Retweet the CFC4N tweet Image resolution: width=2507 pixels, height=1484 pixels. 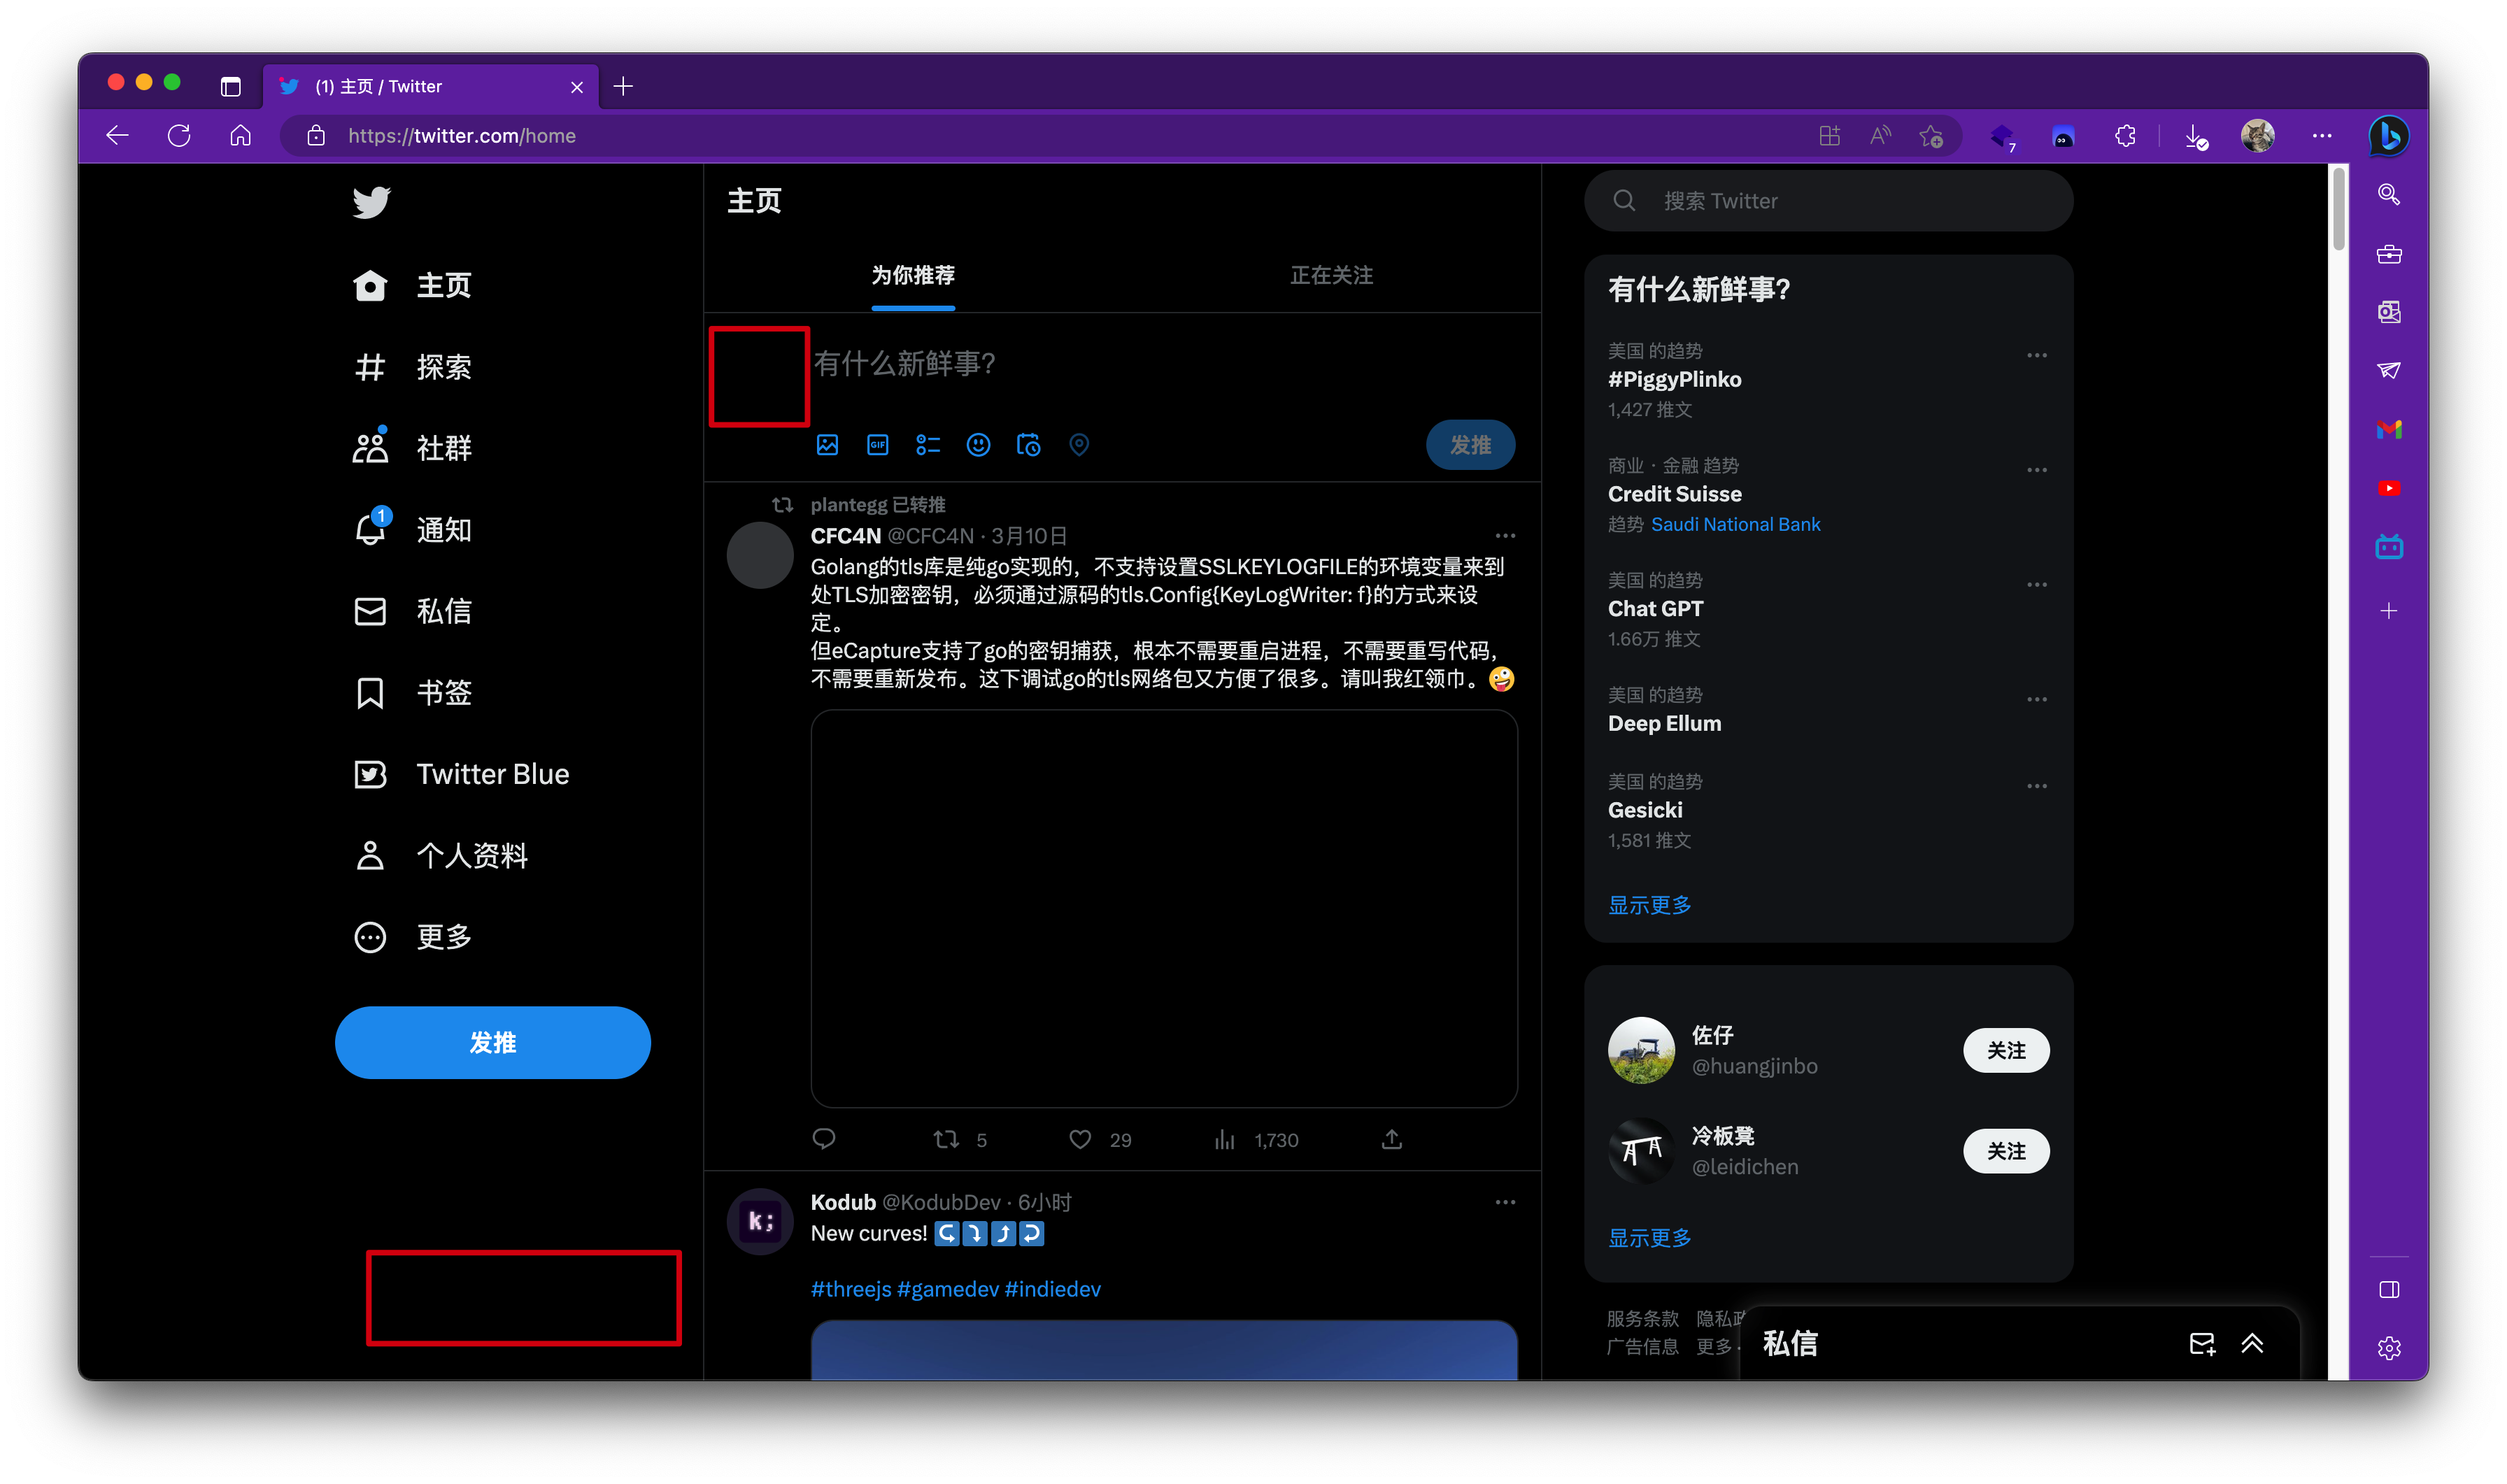[946, 1139]
